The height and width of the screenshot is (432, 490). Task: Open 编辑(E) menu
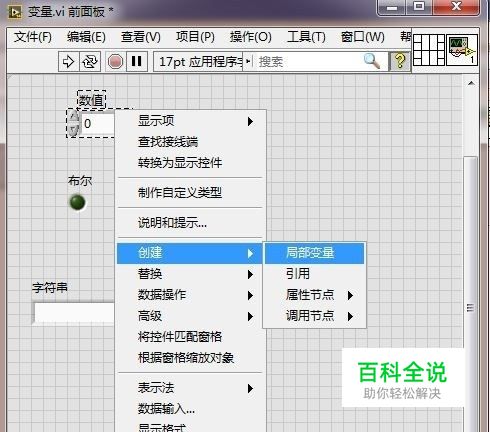click(86, 37)
